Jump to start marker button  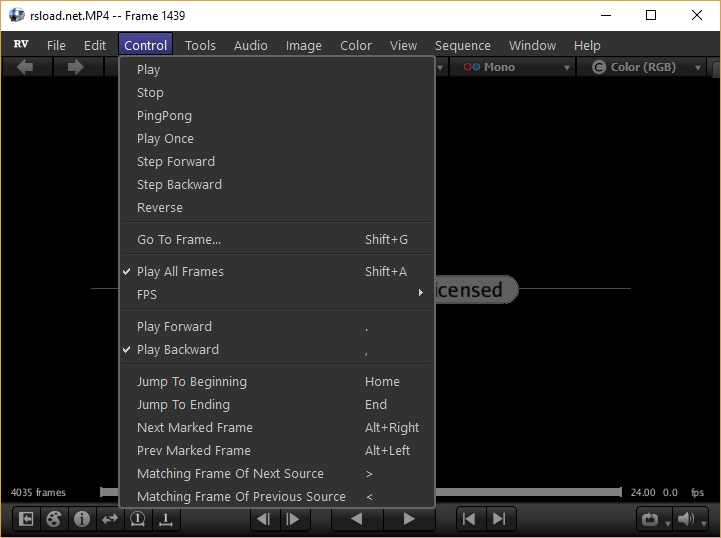tap(469, 520)
